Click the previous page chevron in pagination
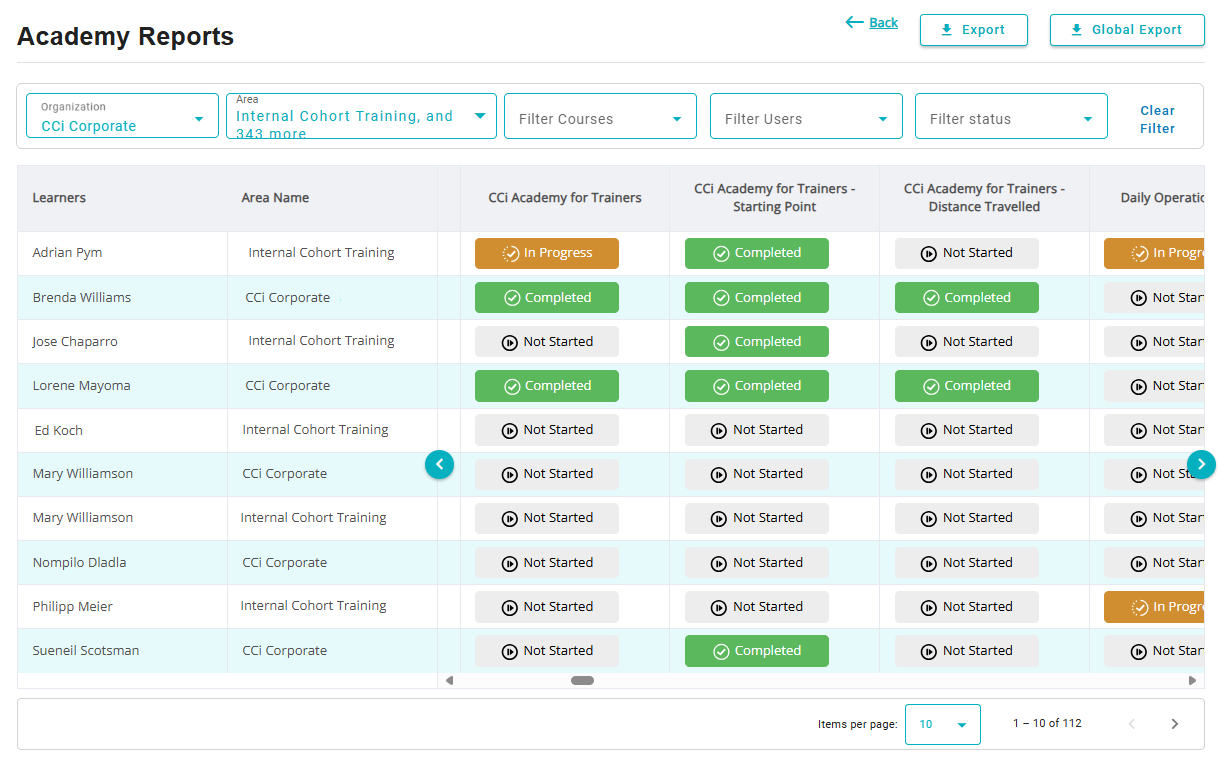The width and height of the screenshot is (1224, 766). click(1132, 724)
